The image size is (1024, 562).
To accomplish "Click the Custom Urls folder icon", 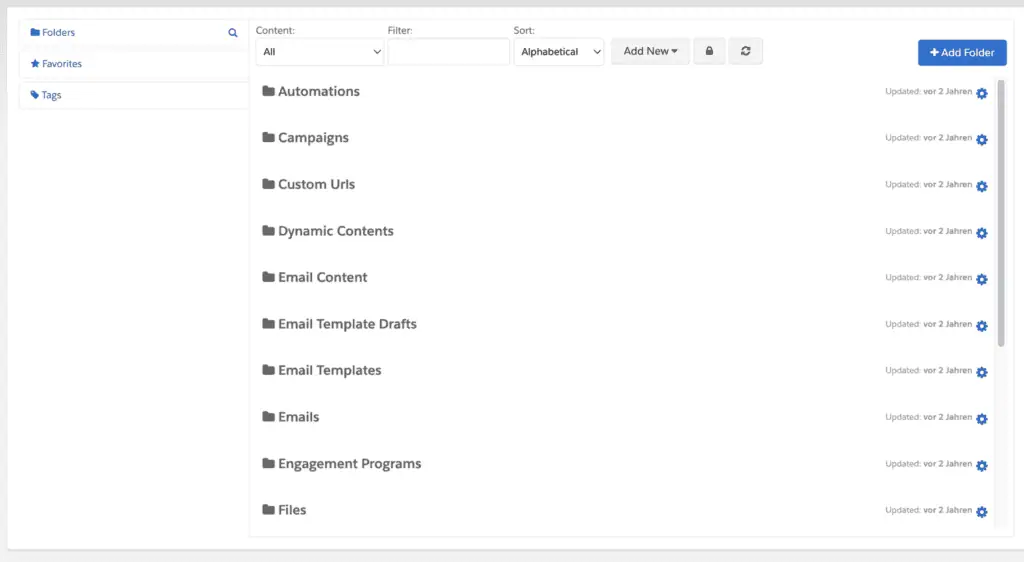I will tap(268, 184).
